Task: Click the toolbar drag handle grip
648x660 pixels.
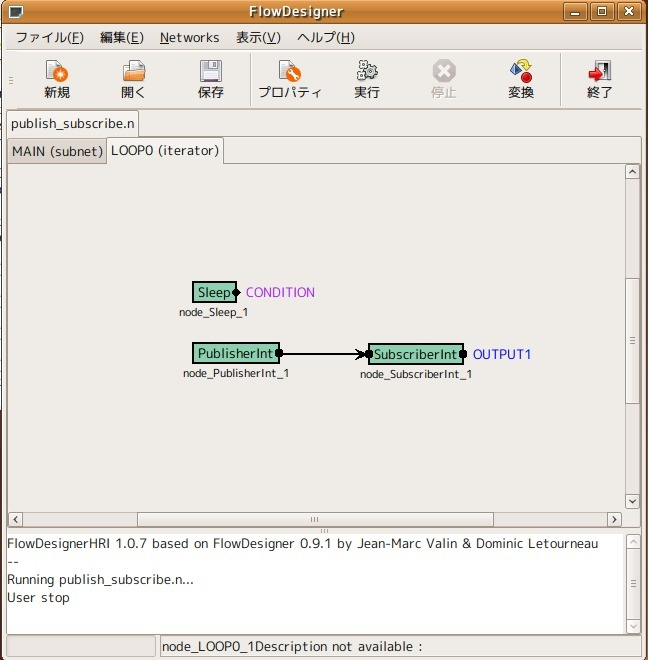Action: (x=11, y=80)
